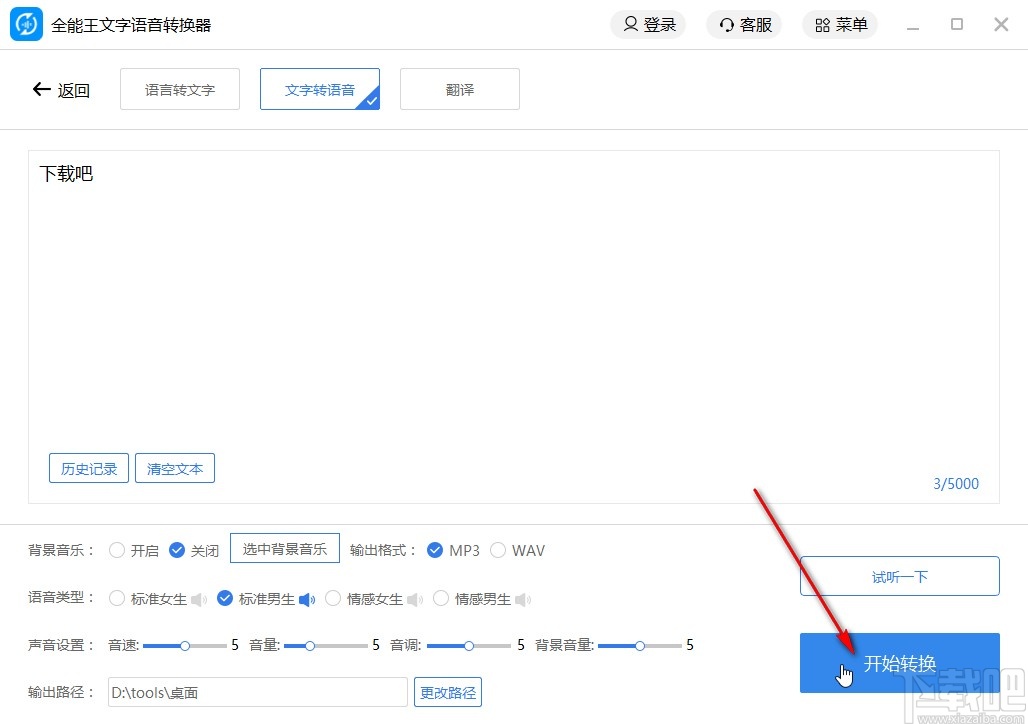Select WAV as output format
Screen dimensions: 1028x724
point(498,550)
